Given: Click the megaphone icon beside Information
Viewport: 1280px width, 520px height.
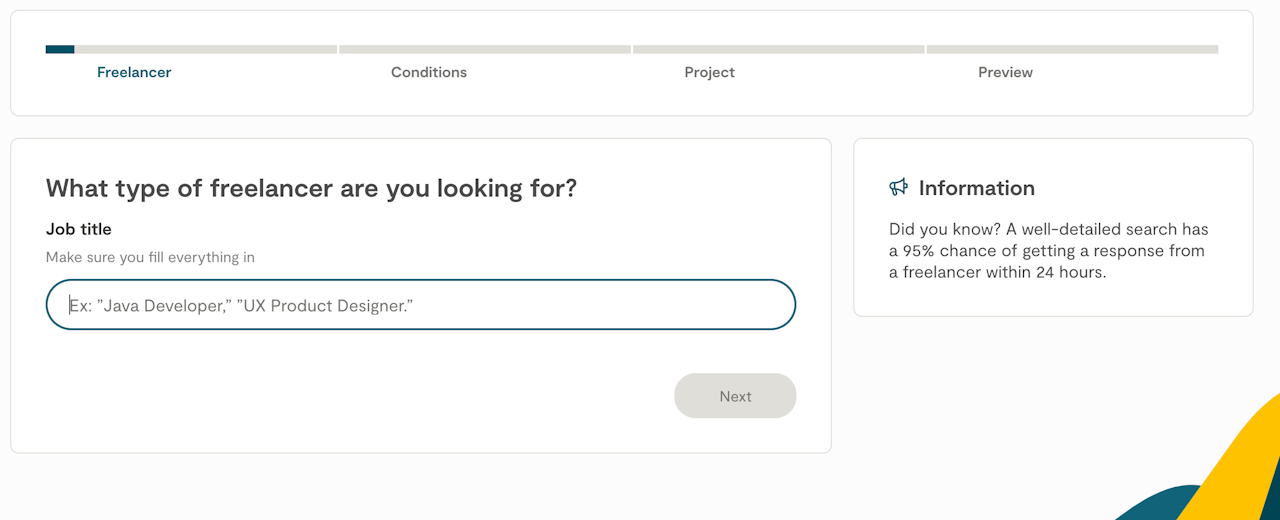Looking at the screenshot, I should (x=898, y=188).
